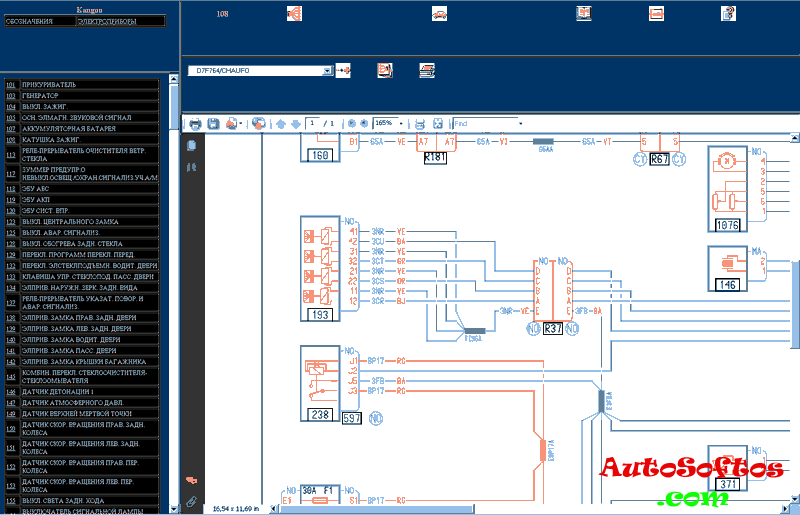This screenshot has width=800, height=515.
Task: Open the wiring harness icon in top bar
Action: [x=294, y=13]
